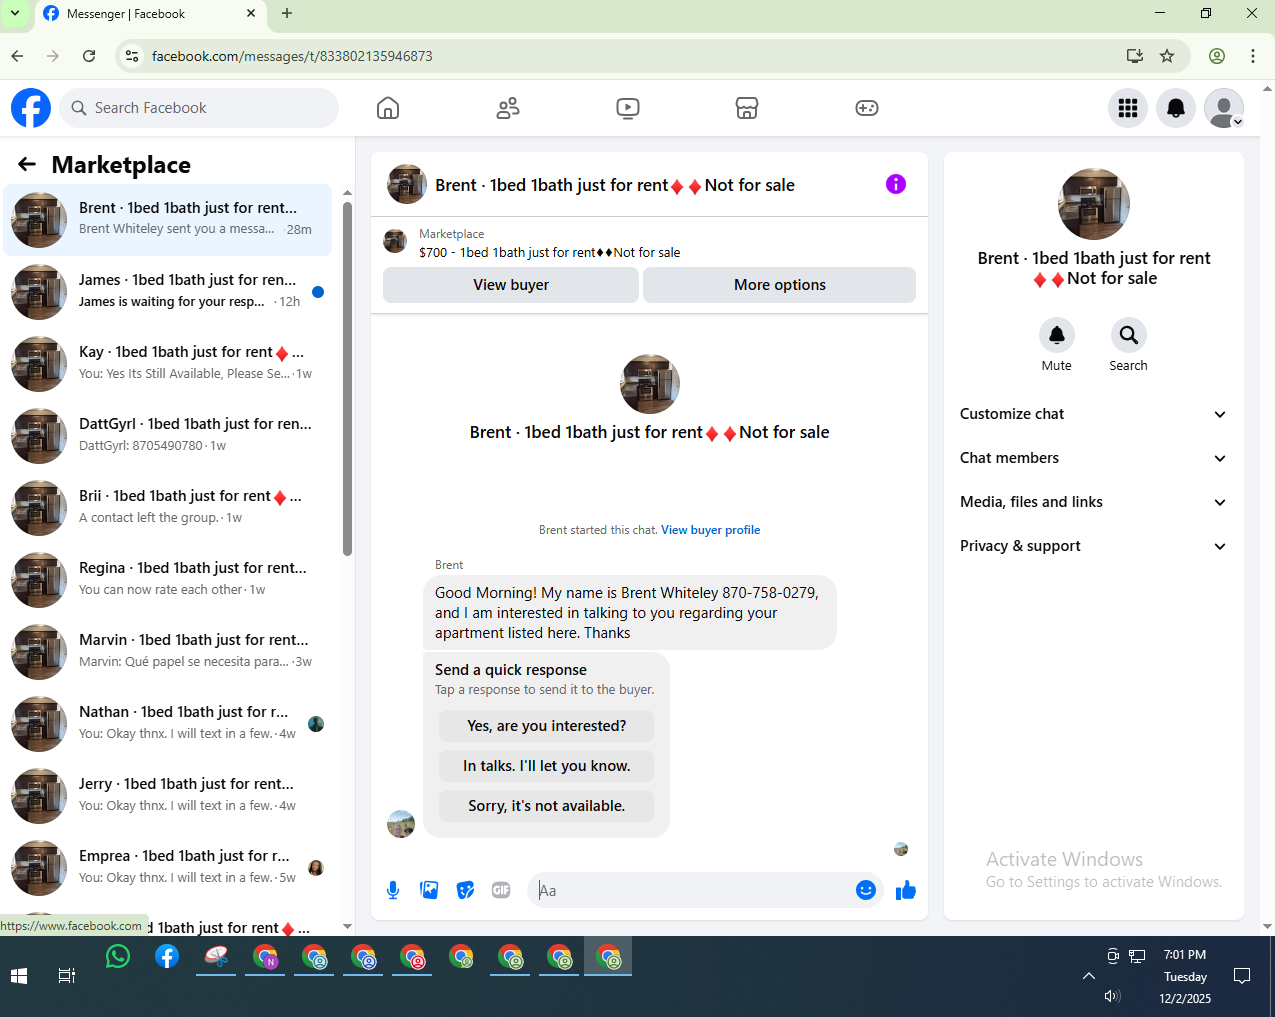
Task: Record a voice clip with microphone icon
Action: pos(393,890)
